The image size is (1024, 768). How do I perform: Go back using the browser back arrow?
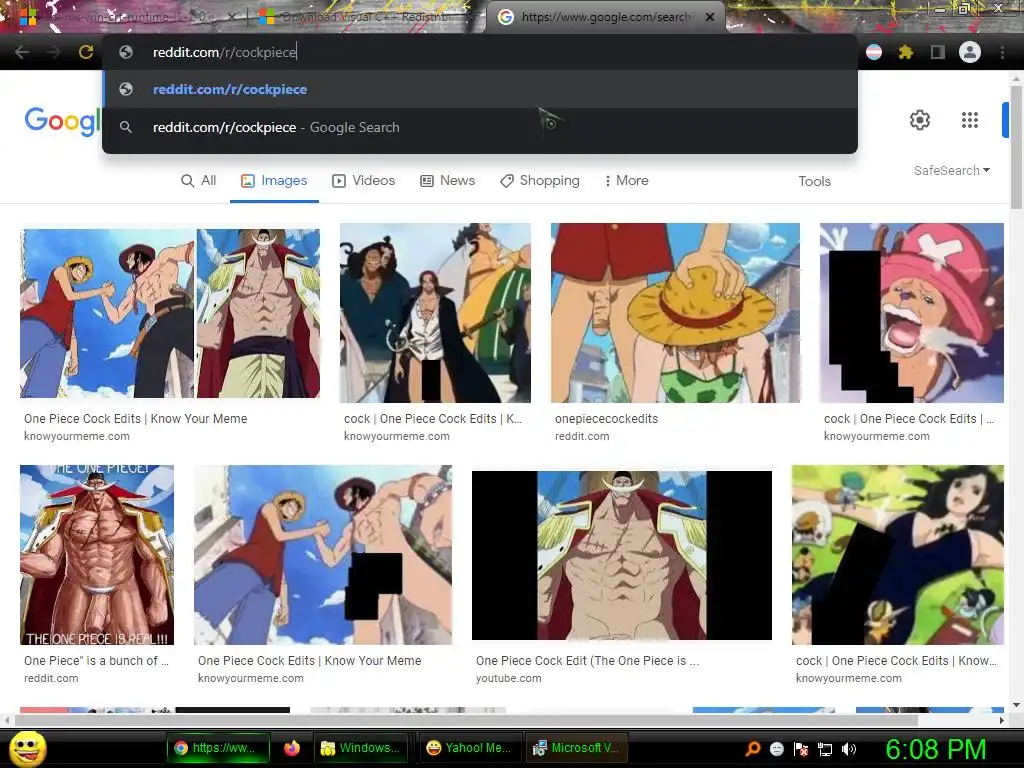pos(22,52)
